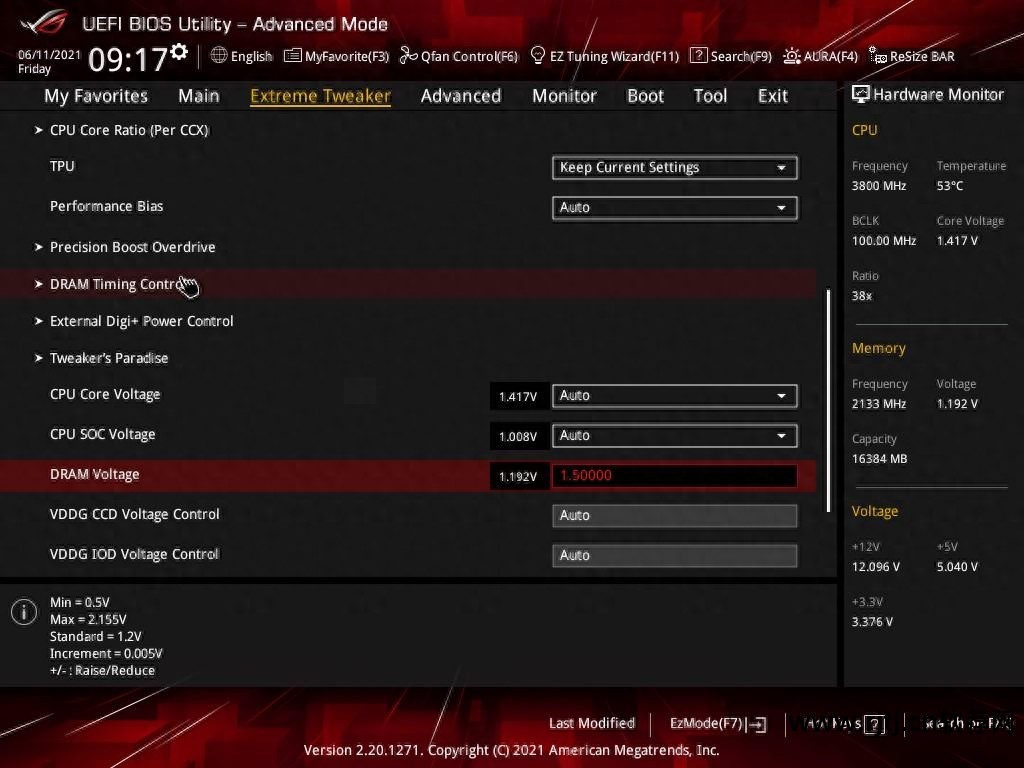Open the Exit tab
The image size is (1024, 768).
[773, 96]
